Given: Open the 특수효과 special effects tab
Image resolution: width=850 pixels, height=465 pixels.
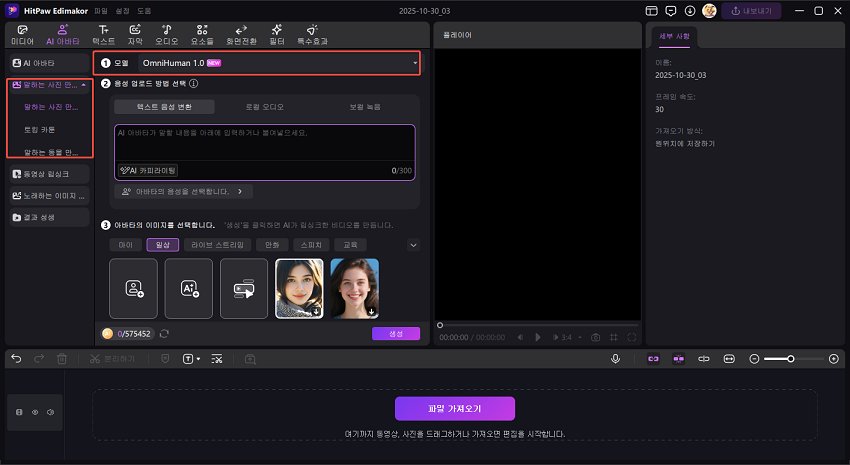Looking at the screenshot, I should click(312, 35).
